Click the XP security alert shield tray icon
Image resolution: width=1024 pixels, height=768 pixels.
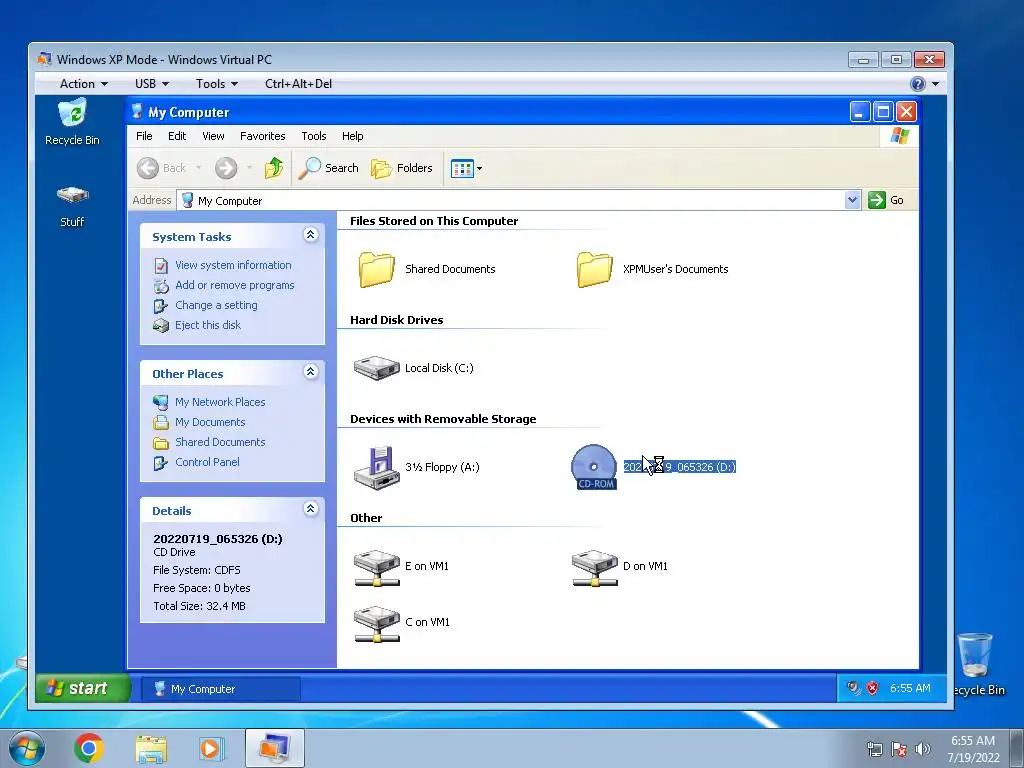coord(872,688)
